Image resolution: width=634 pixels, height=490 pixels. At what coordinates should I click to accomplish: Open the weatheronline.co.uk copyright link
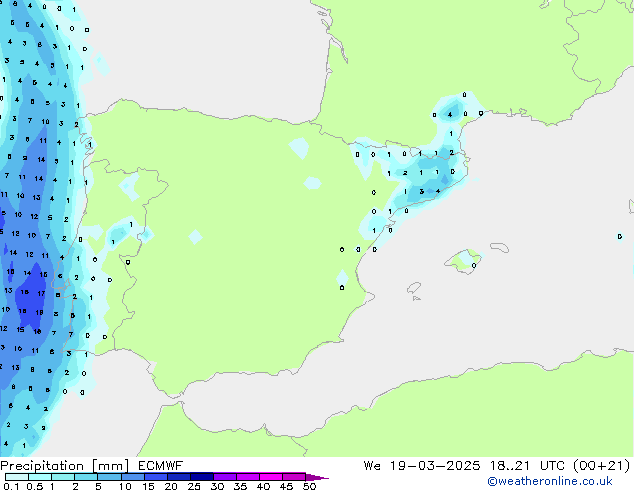pyautogui.click(x=550, y=481)
